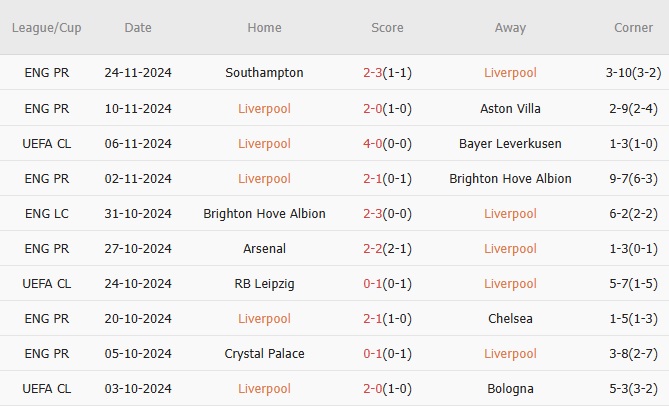This screenshot has width=669, height=417.
Task: Sort by the Date column header
Action: point(138,28)
